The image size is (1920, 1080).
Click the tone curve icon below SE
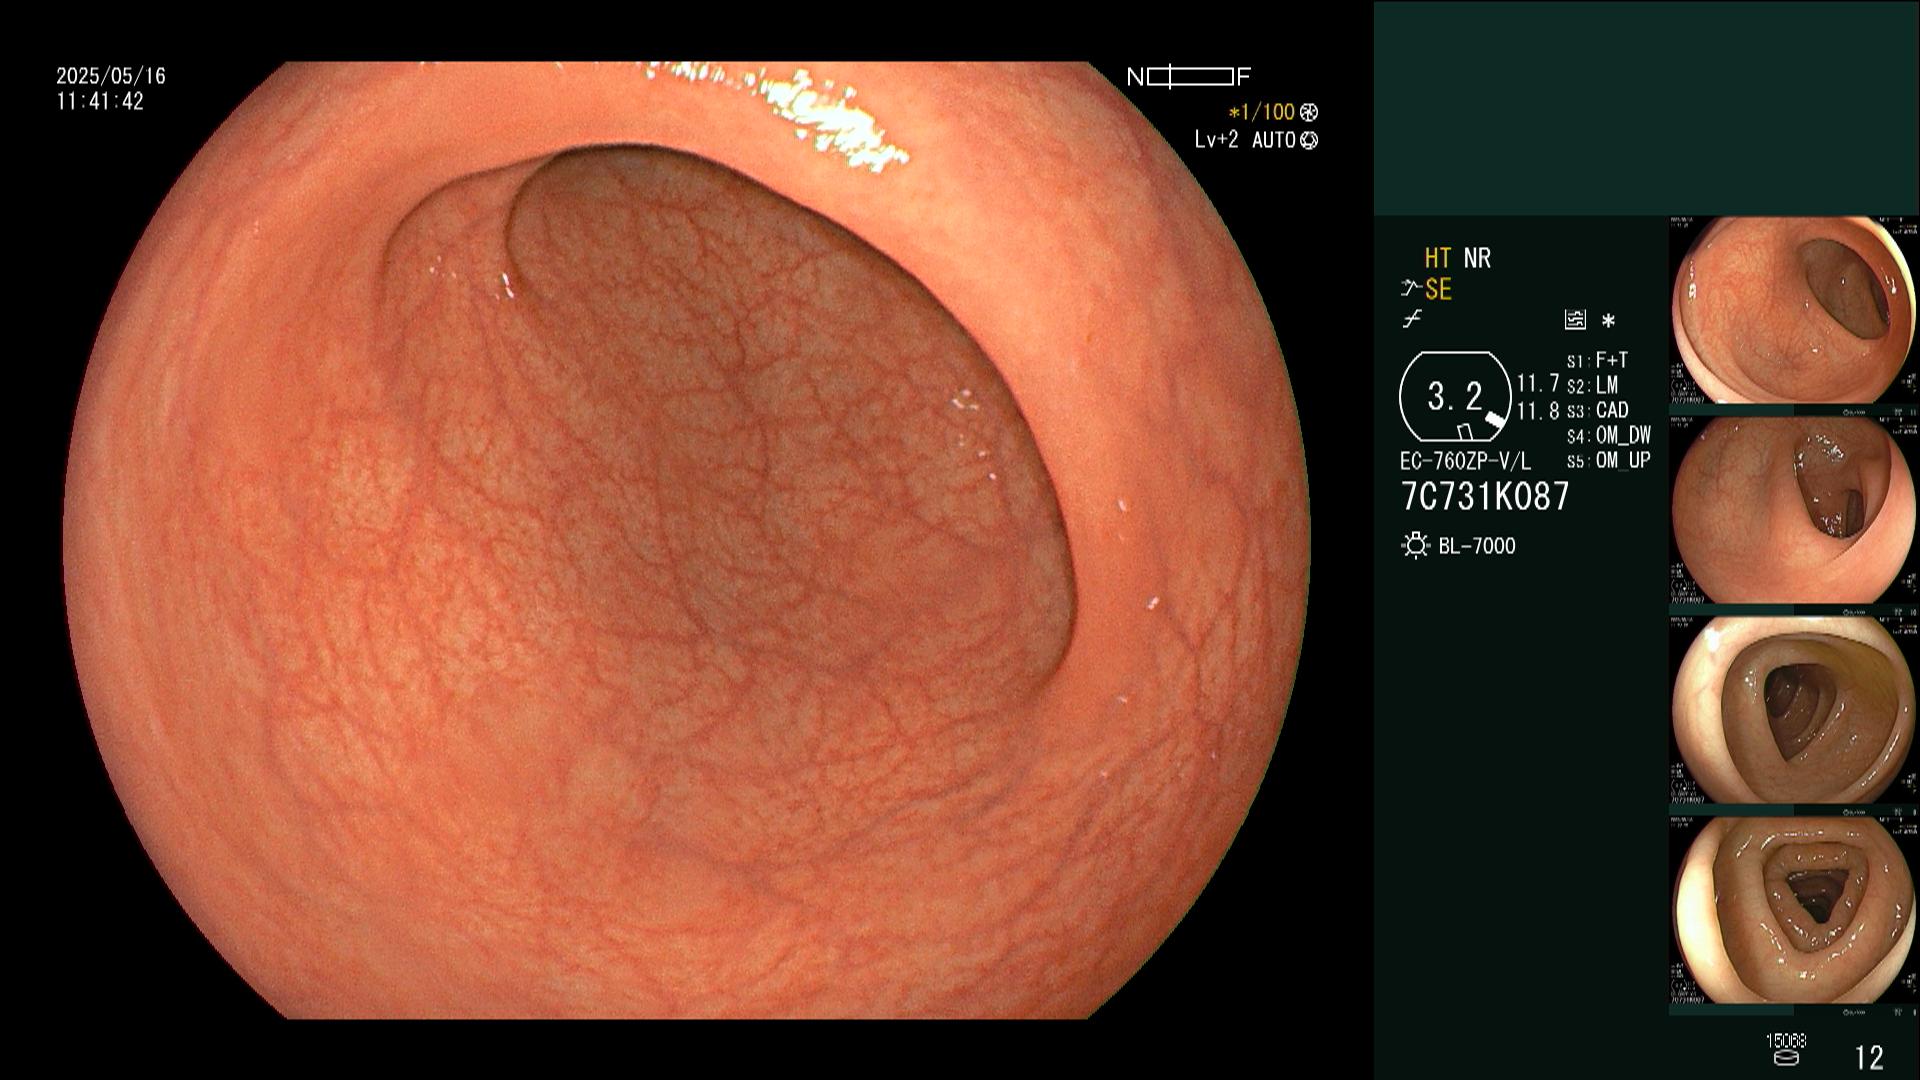pyautogui.click(x=1412, y=320)
